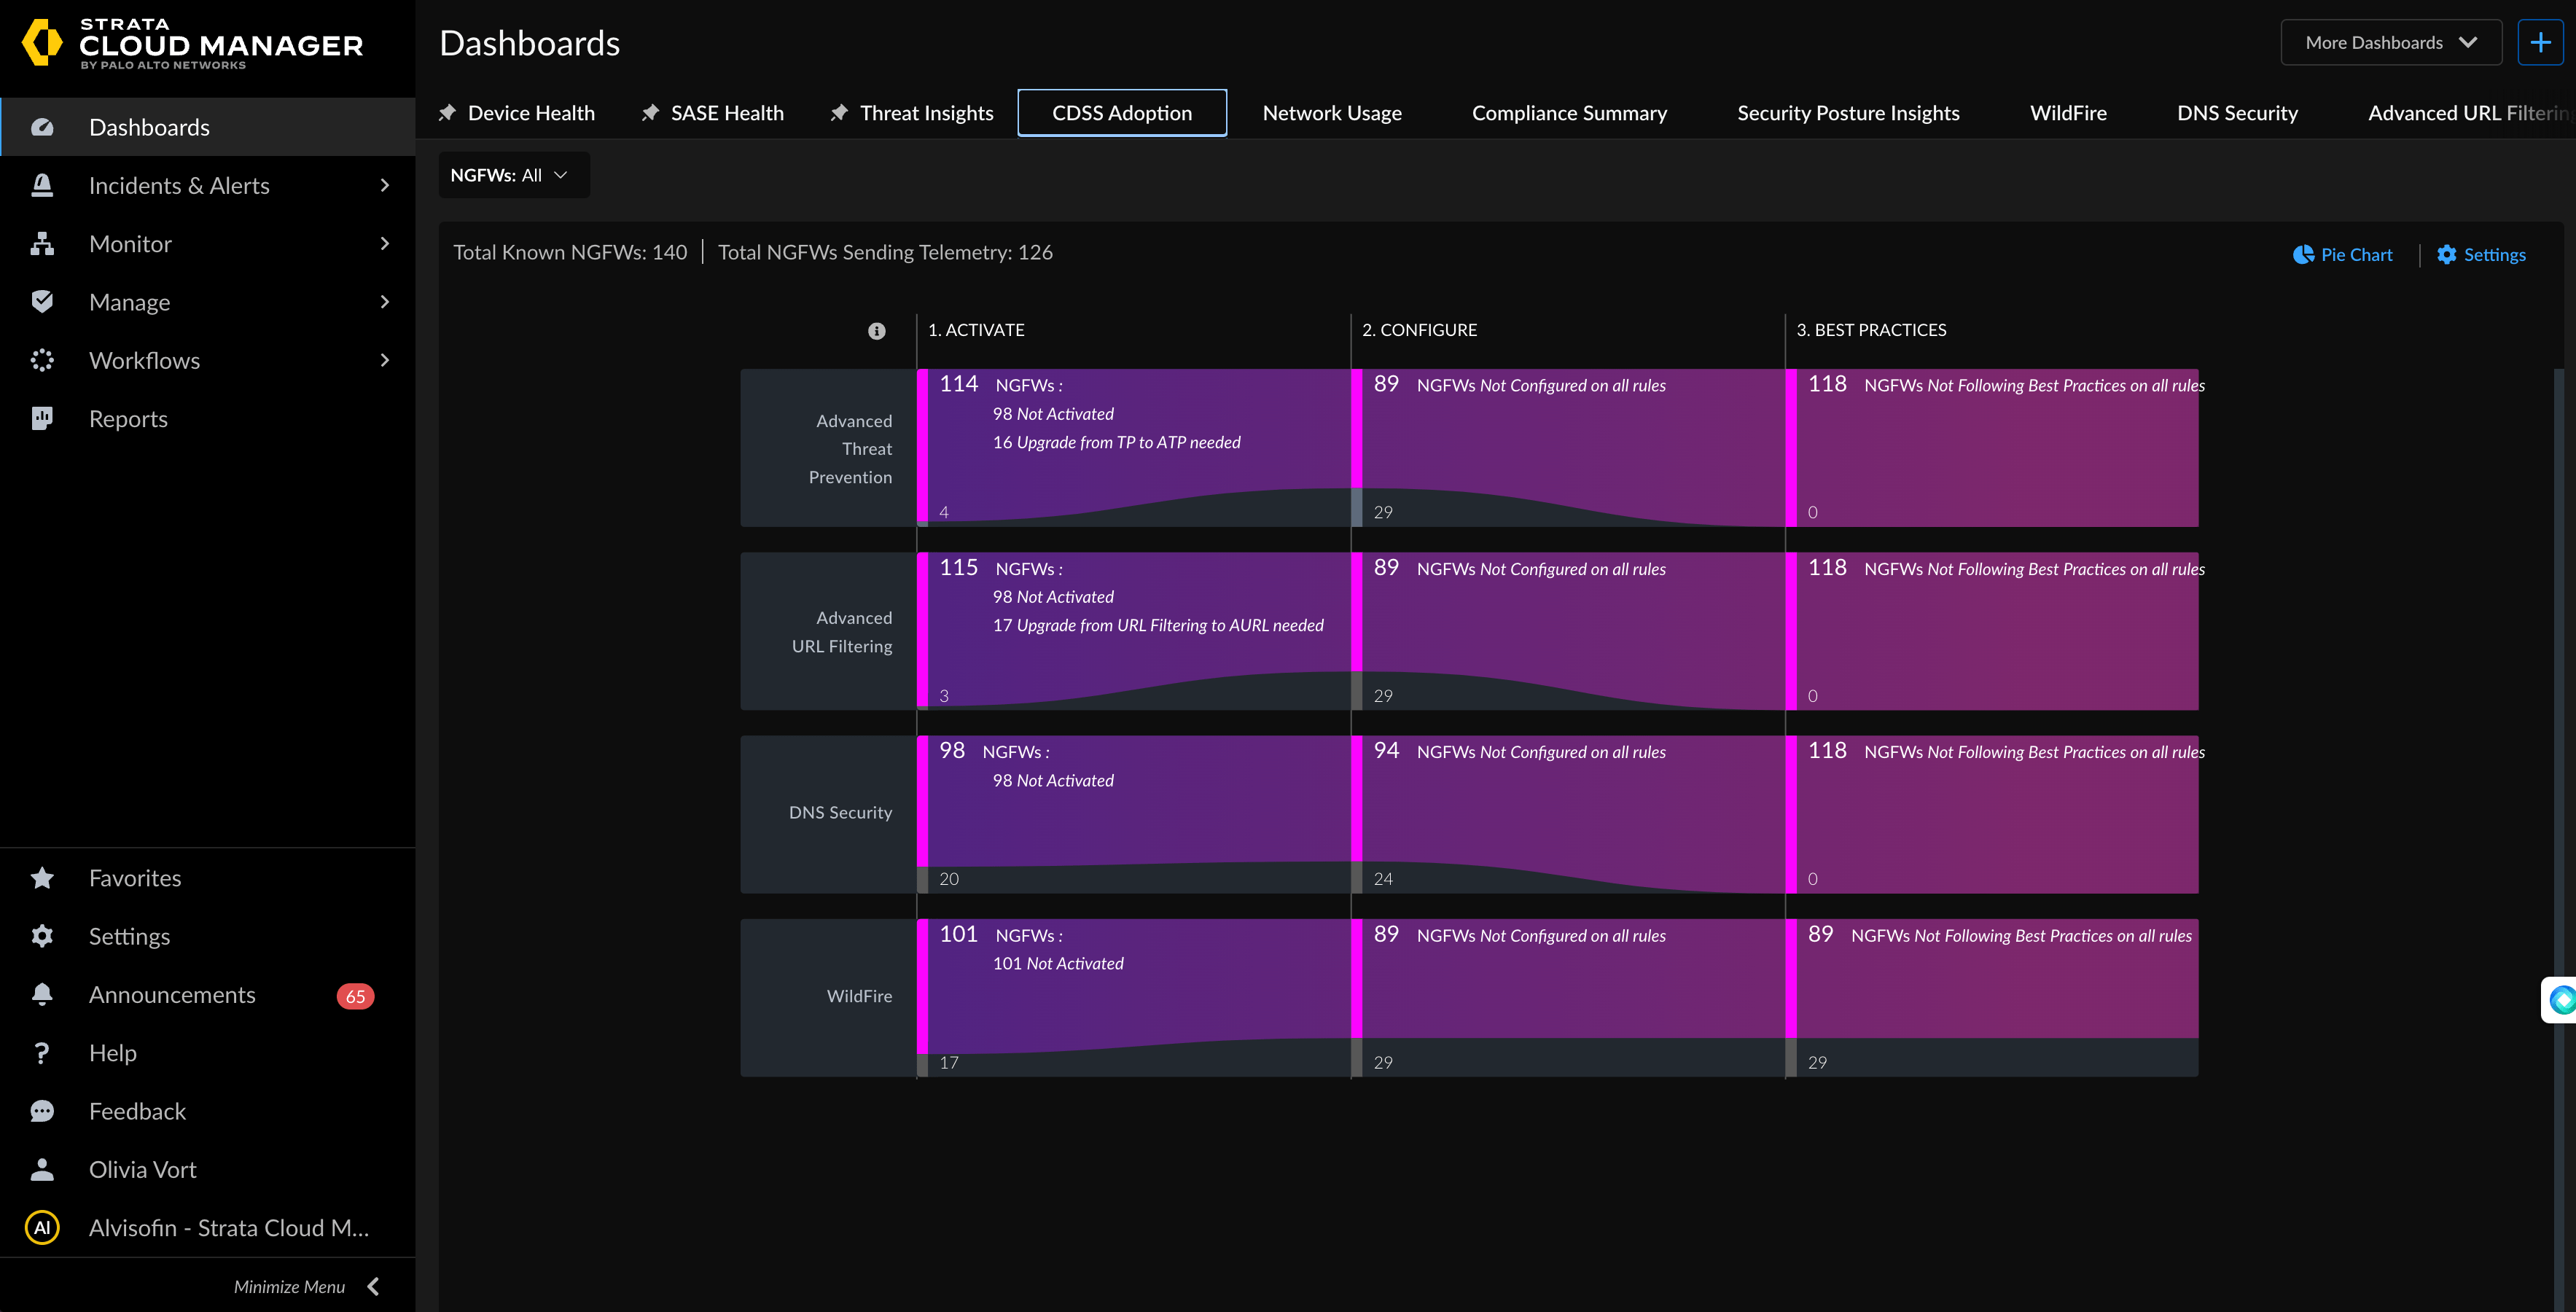Unpin the SASE Health dashboard tab
The image size is (2576, 1312).
pyautogui.click(x=650, y=112)
